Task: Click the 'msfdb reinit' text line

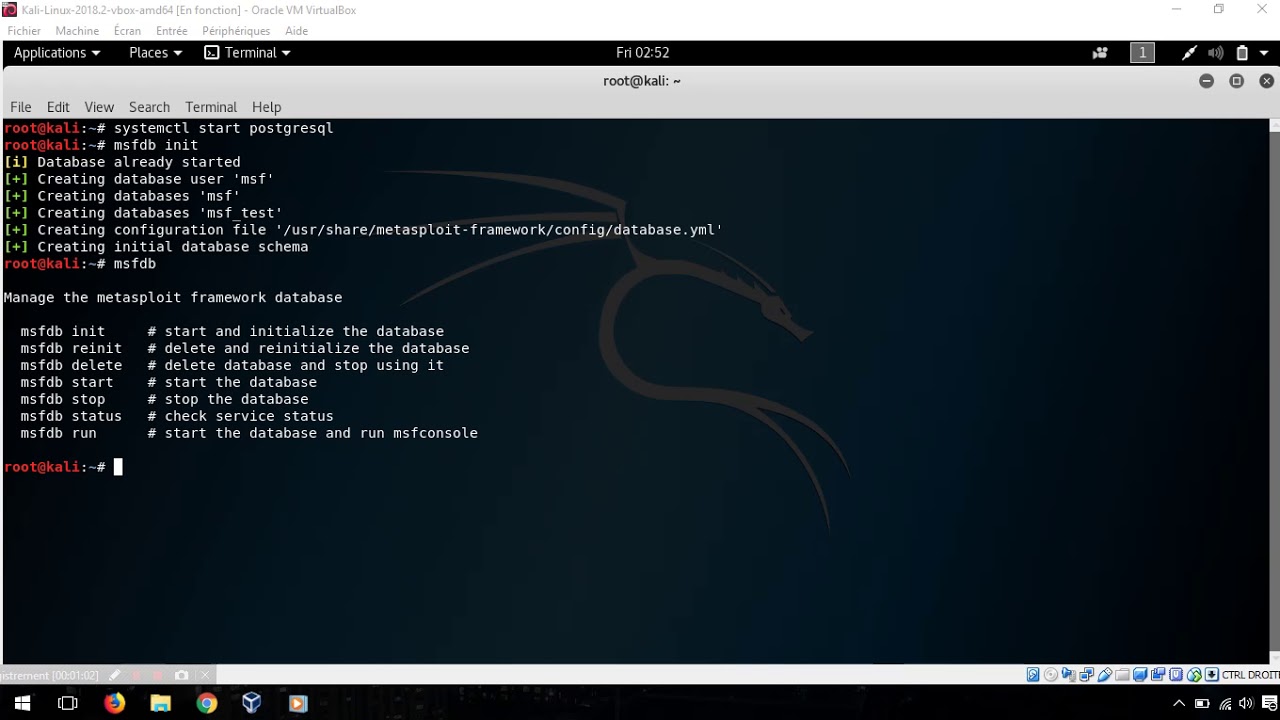Action: (x=71, y=348)
